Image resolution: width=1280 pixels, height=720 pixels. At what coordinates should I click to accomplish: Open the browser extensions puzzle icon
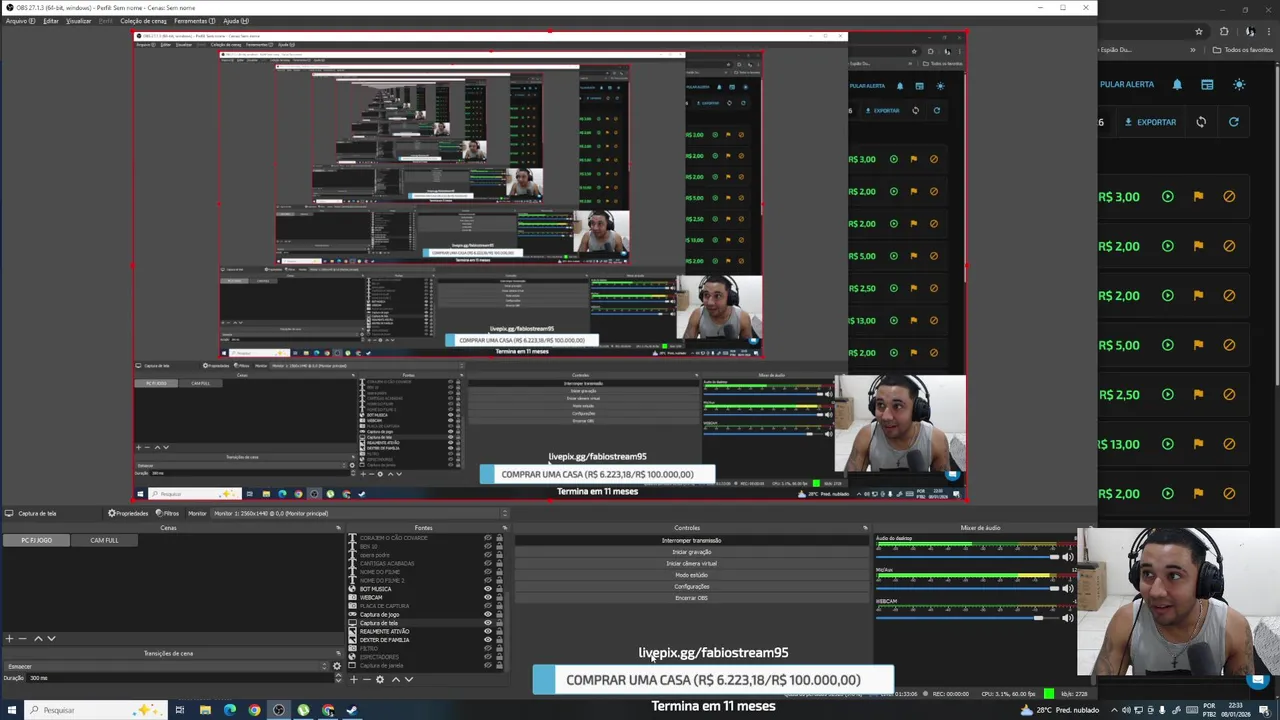[1224, 31]
